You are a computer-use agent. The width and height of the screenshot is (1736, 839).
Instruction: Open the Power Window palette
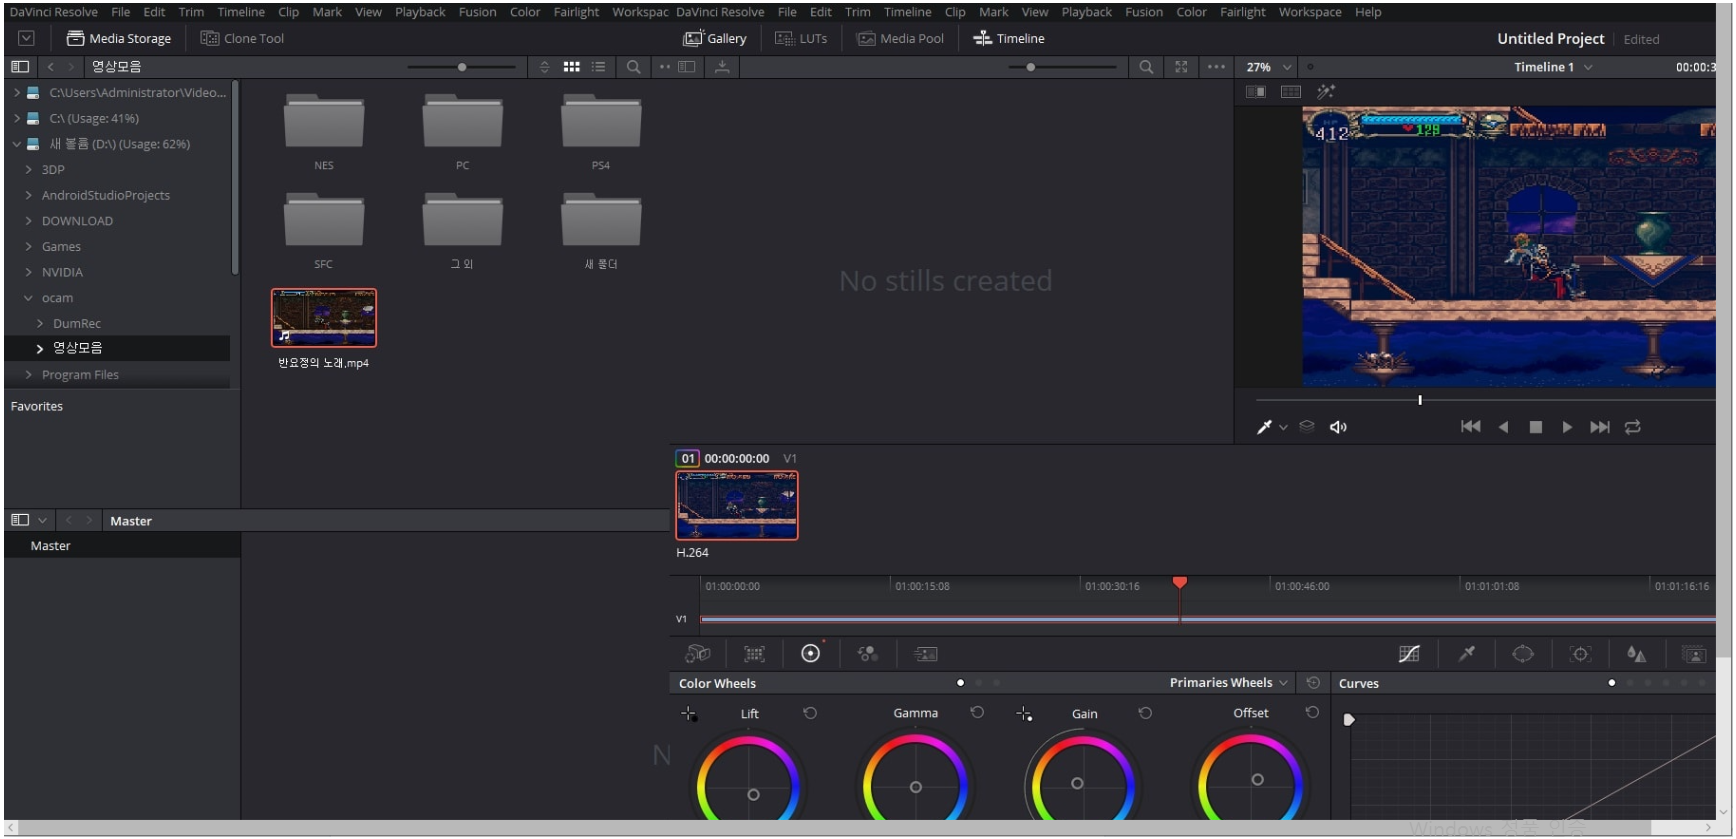click(x=1523, y=654)
